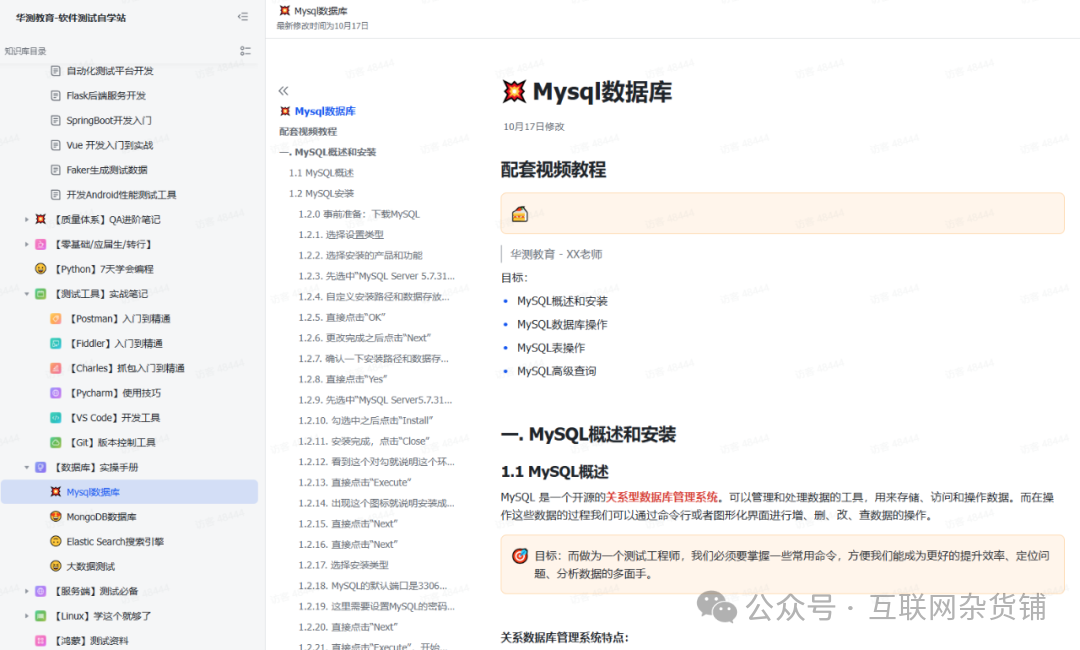Click the green icon of 【测试工具】实战笔记
1080x650 pixels.
[41, 293]
